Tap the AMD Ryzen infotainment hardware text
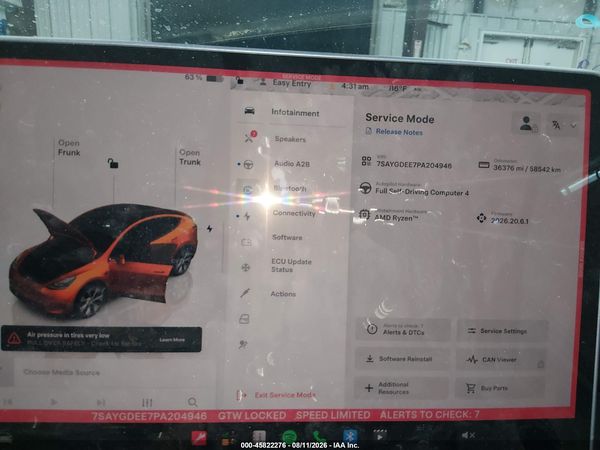 tap(396, 218)
